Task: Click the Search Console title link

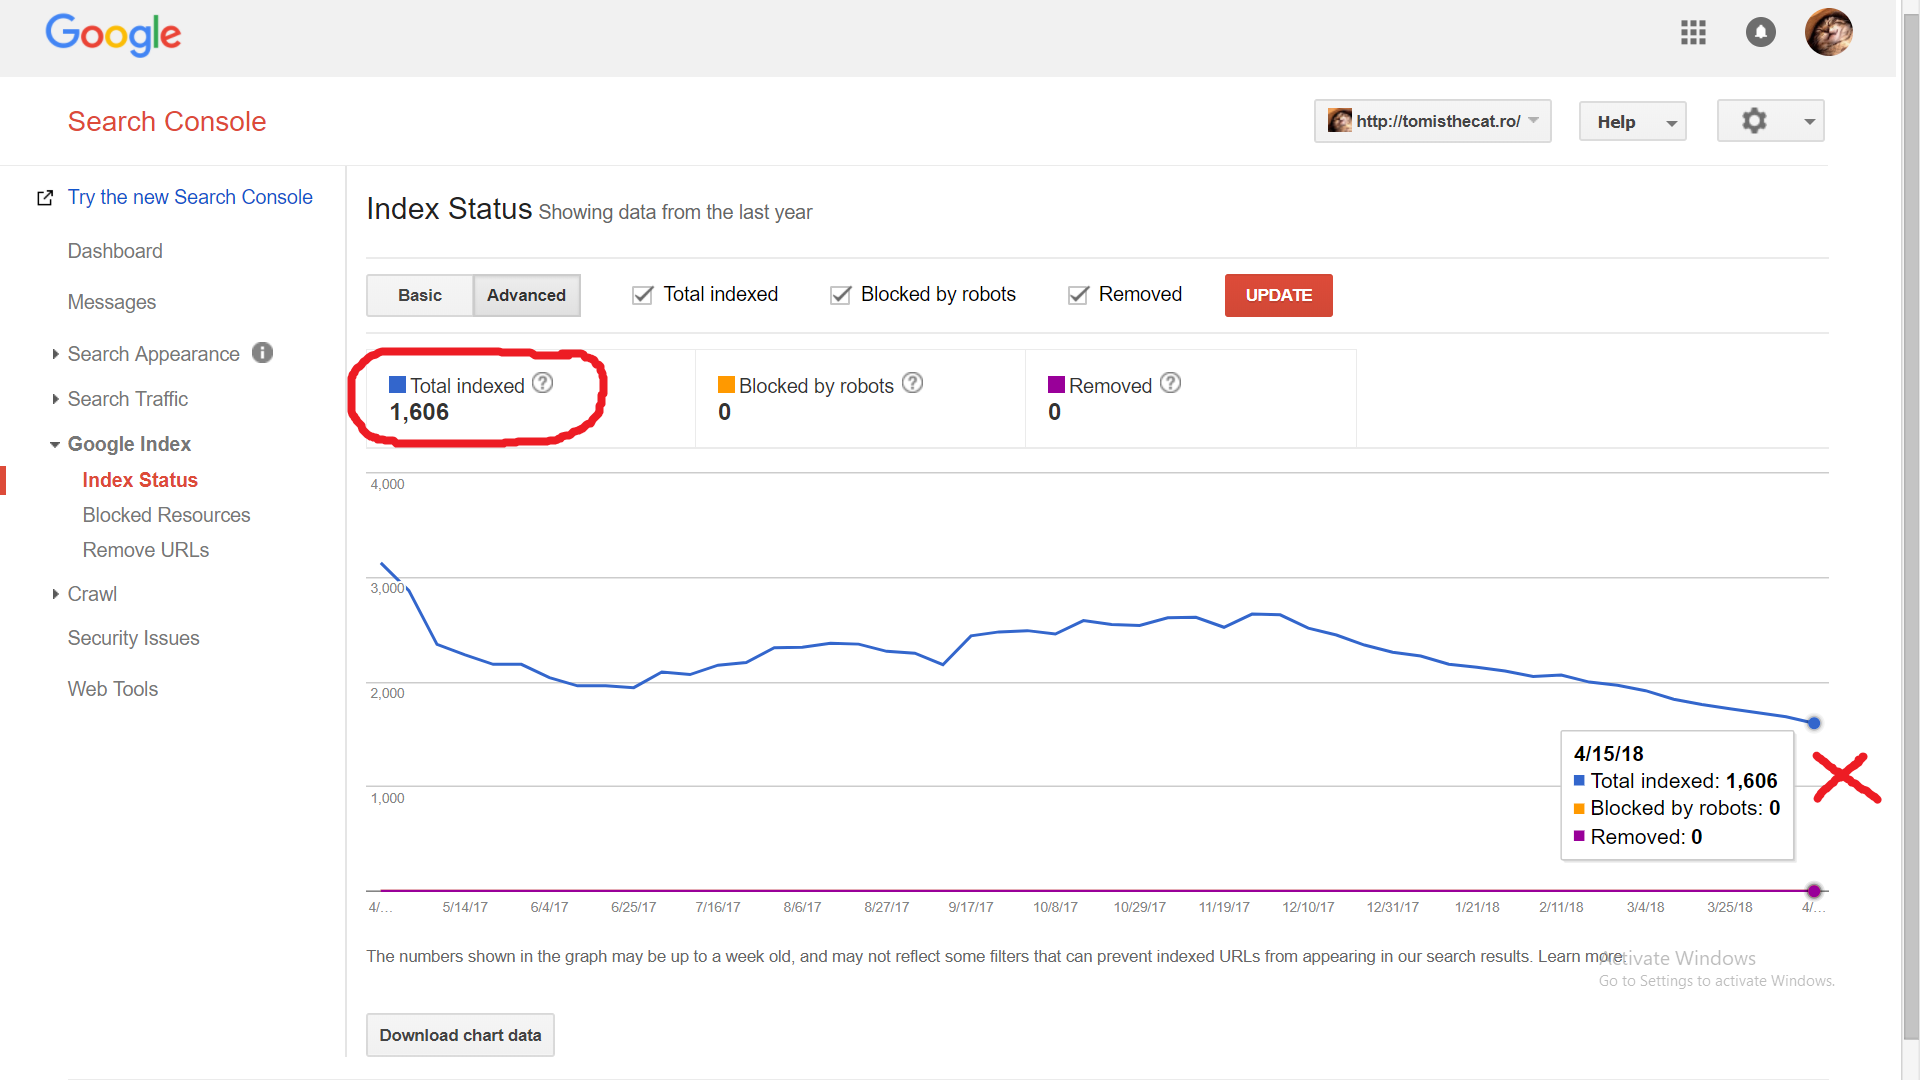Action: (167, 121)
